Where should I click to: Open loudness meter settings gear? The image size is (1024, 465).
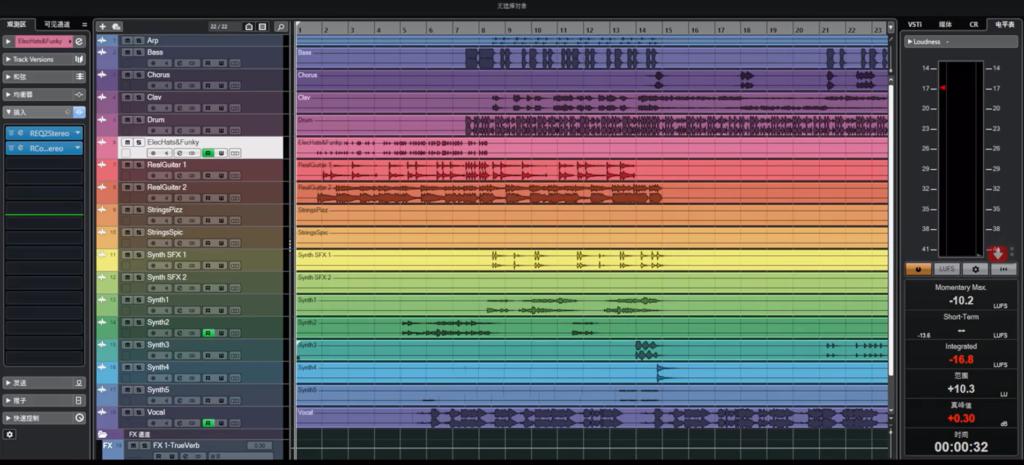click(x=975, y=269)
